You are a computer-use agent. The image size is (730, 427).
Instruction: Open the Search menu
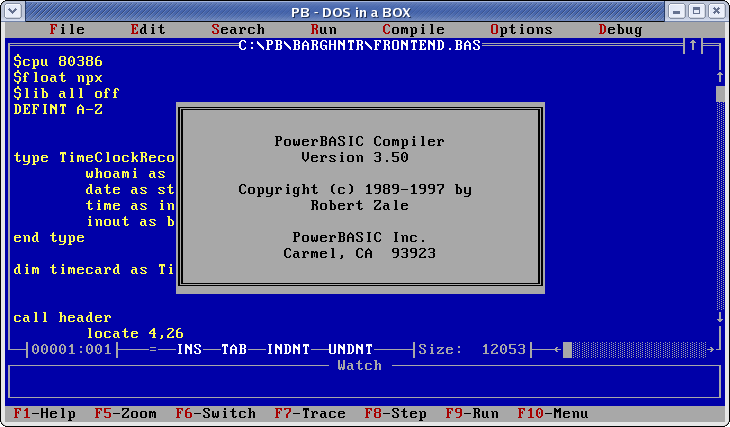238,29
